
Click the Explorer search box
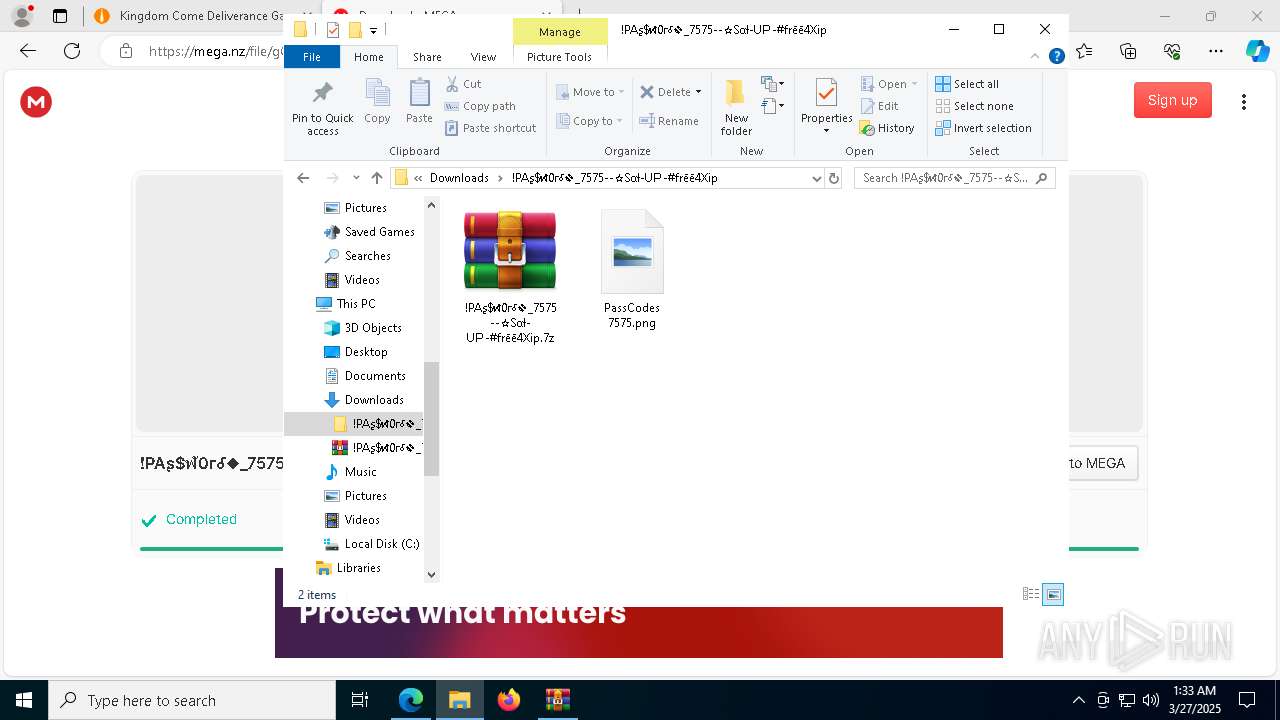[954, 178]
